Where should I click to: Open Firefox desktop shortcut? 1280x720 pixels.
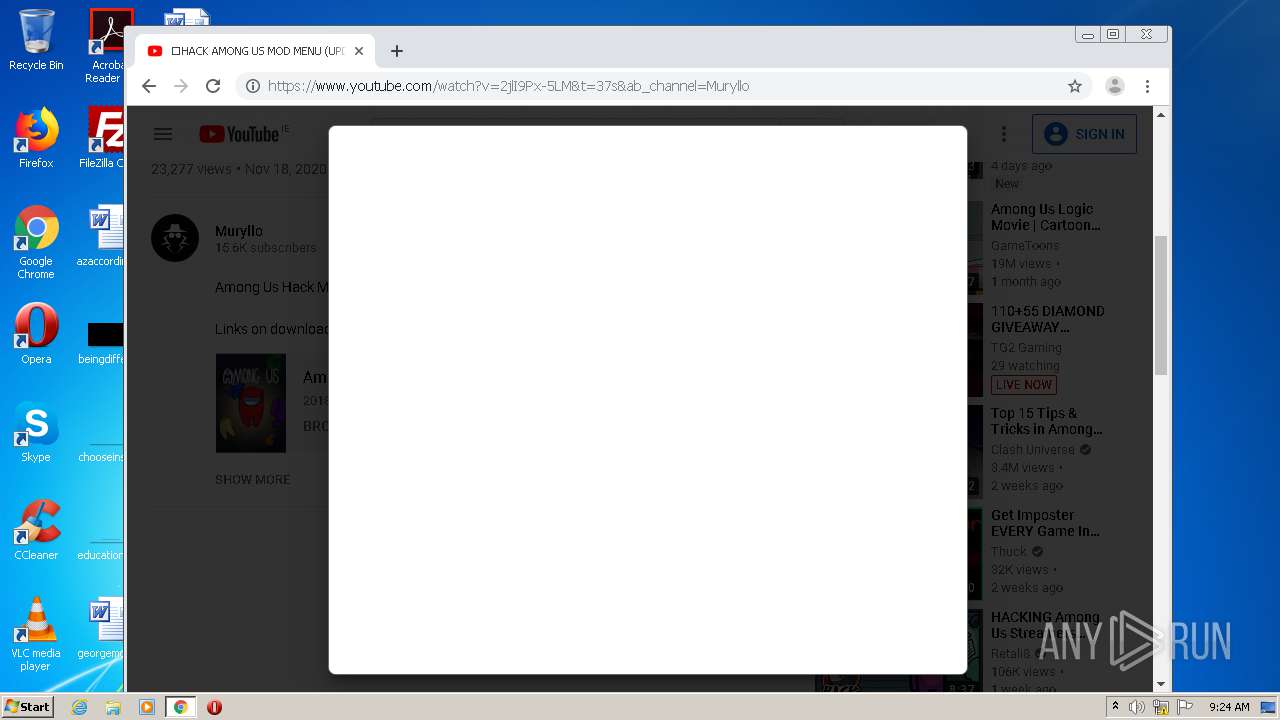click(x=36, y=138)
